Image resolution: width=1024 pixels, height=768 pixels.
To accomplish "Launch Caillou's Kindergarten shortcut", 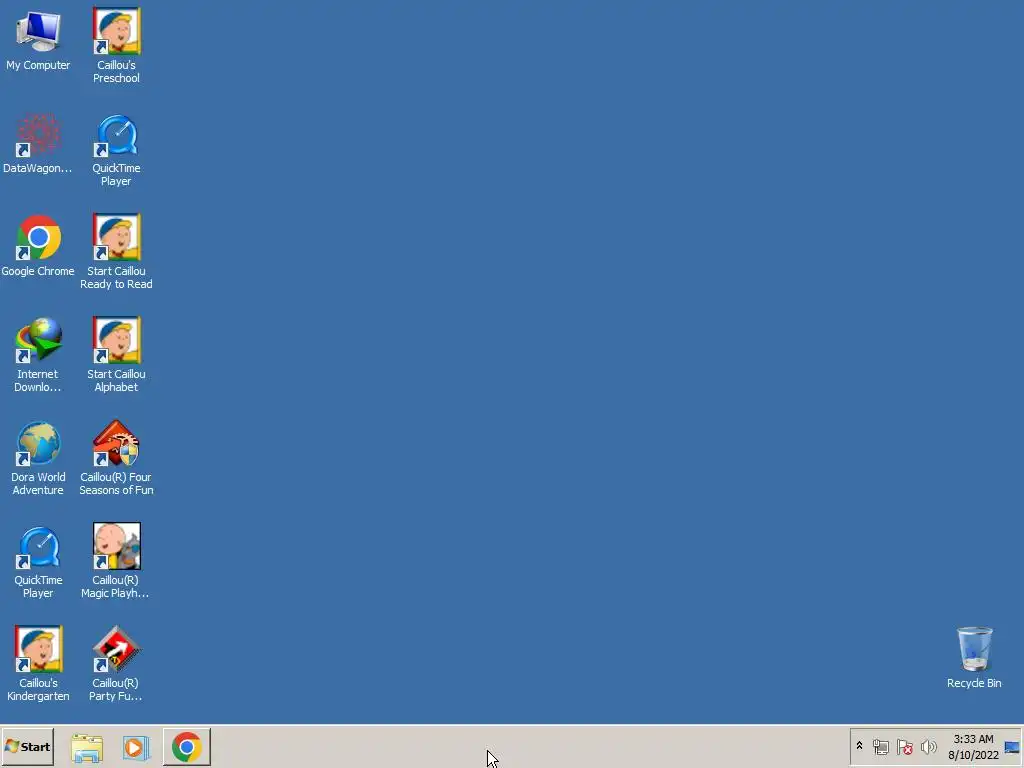I will pos(38,664).
